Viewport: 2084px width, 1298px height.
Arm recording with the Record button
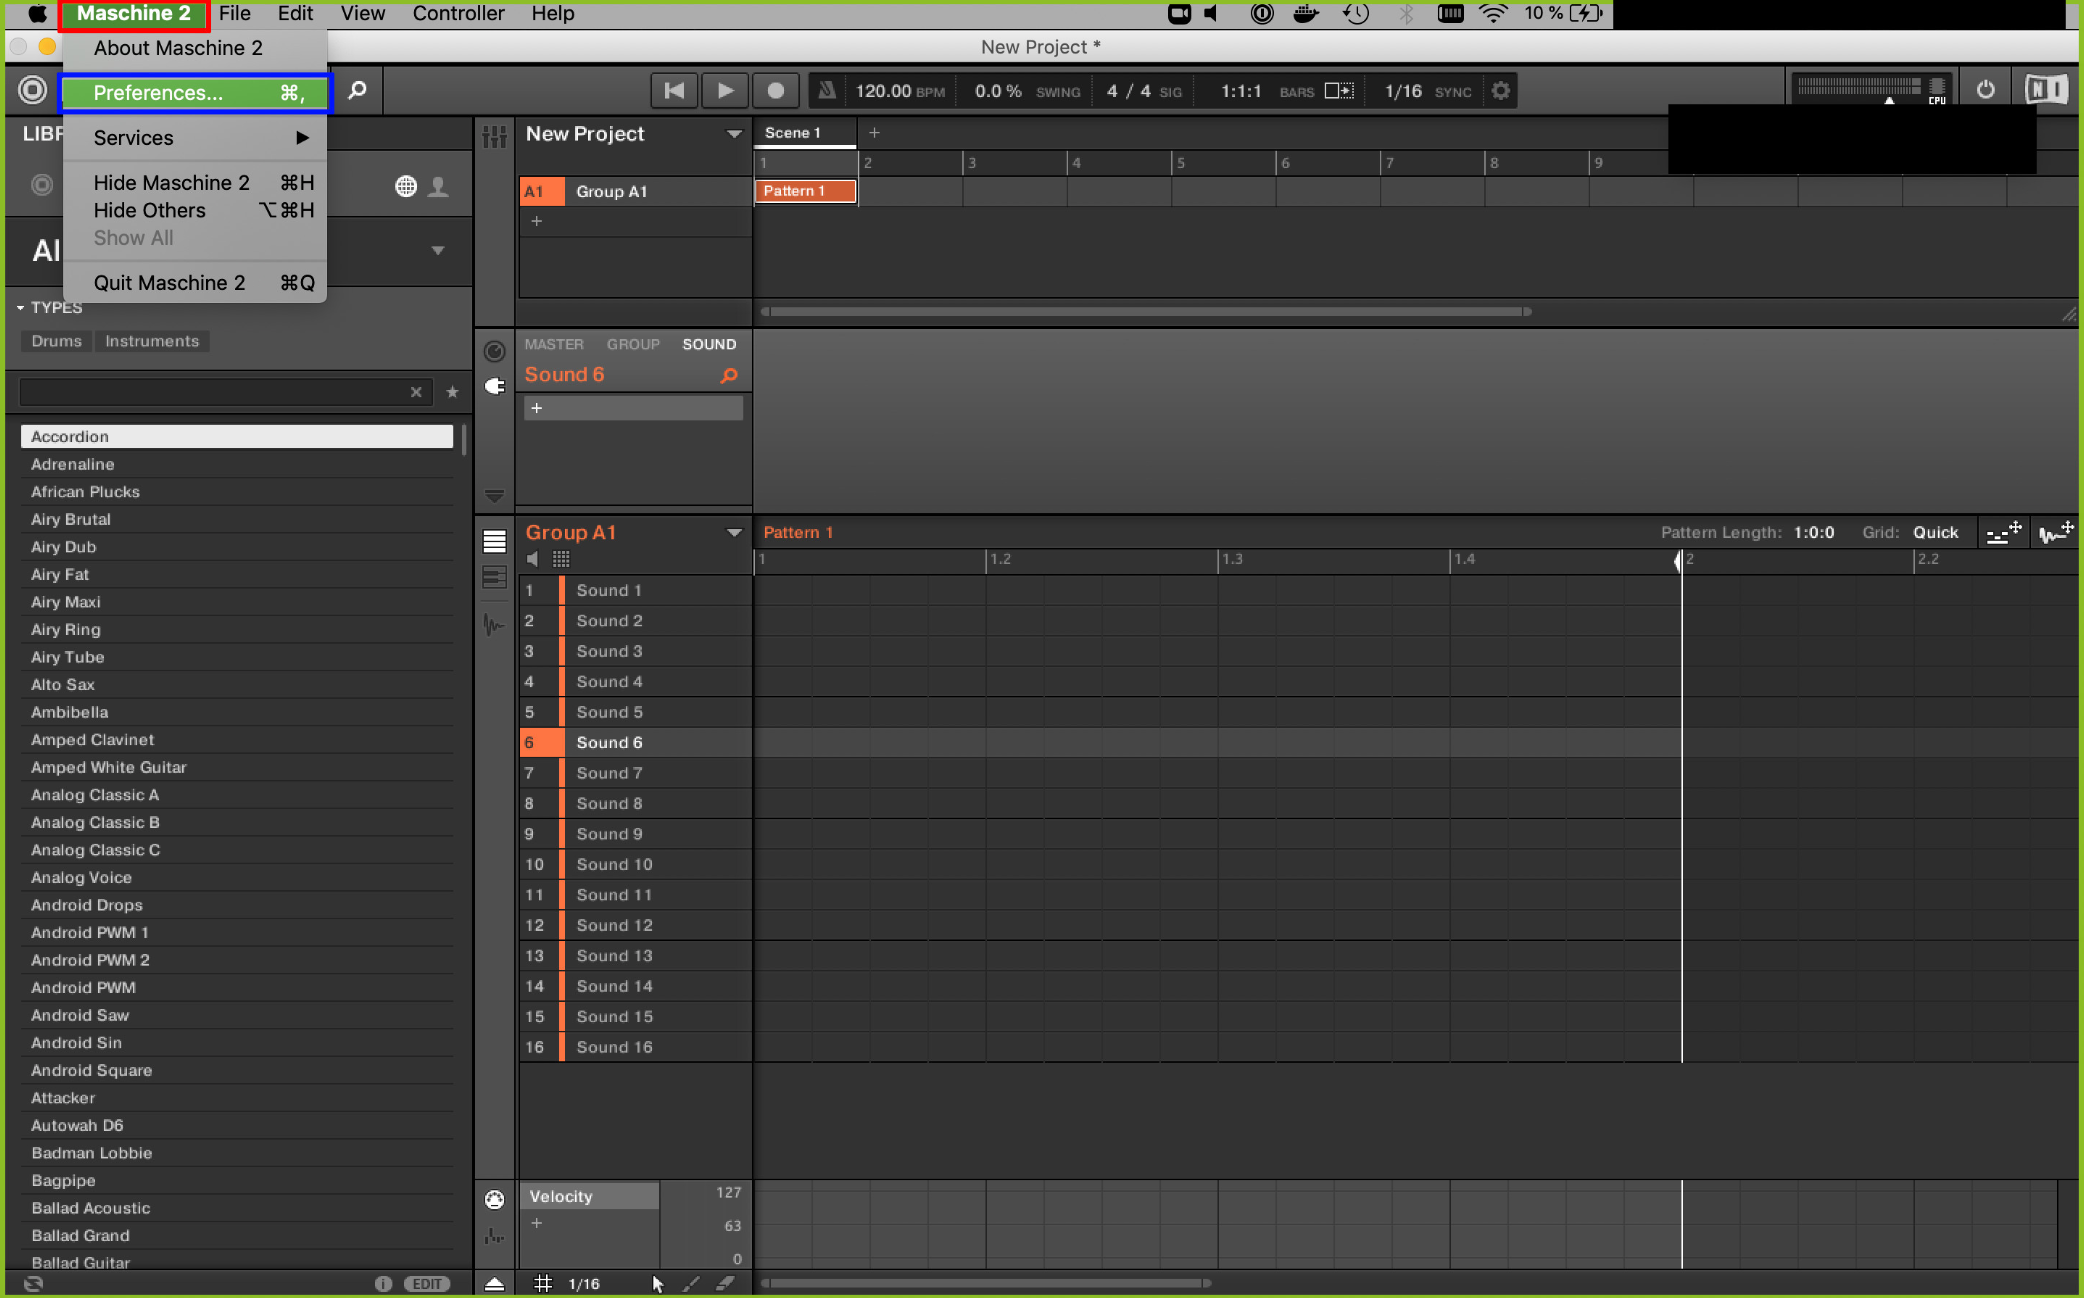pos(775,91)
